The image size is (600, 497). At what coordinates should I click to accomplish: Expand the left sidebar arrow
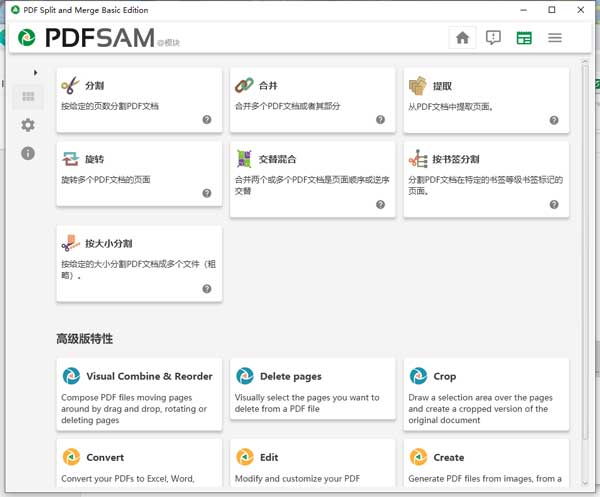[x=35, y=72]
